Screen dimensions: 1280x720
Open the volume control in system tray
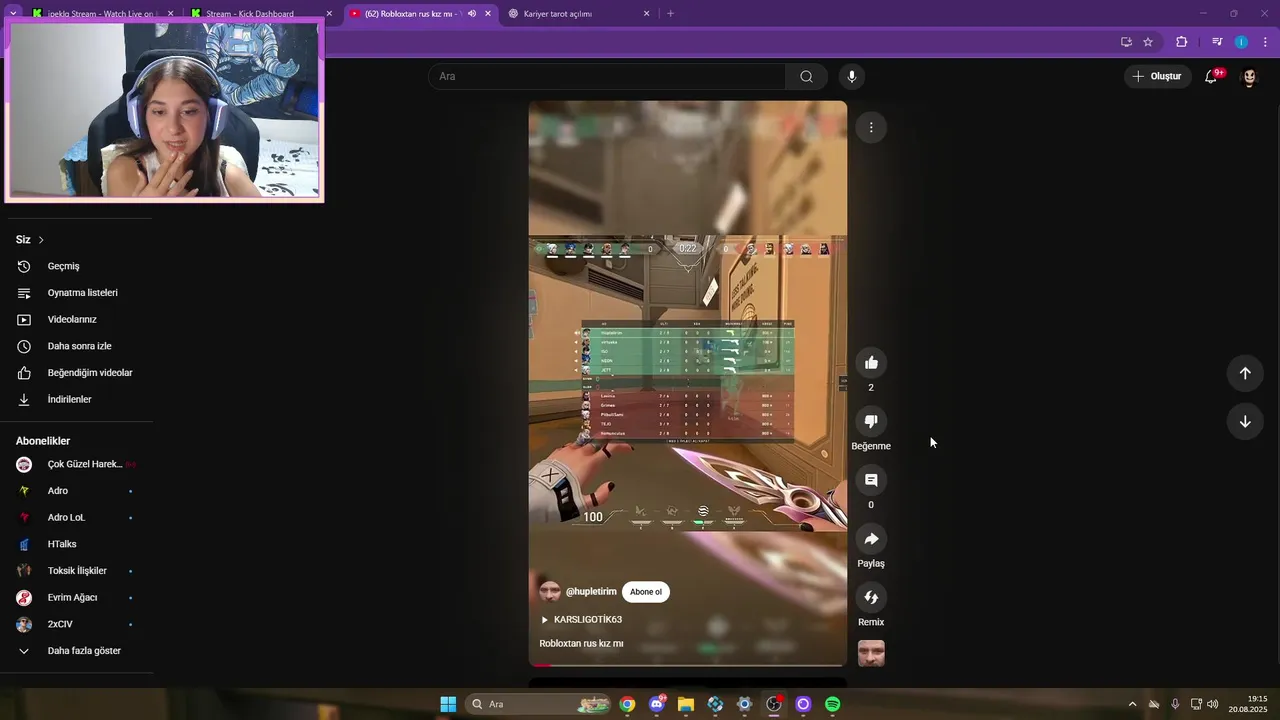[1213, 704]
